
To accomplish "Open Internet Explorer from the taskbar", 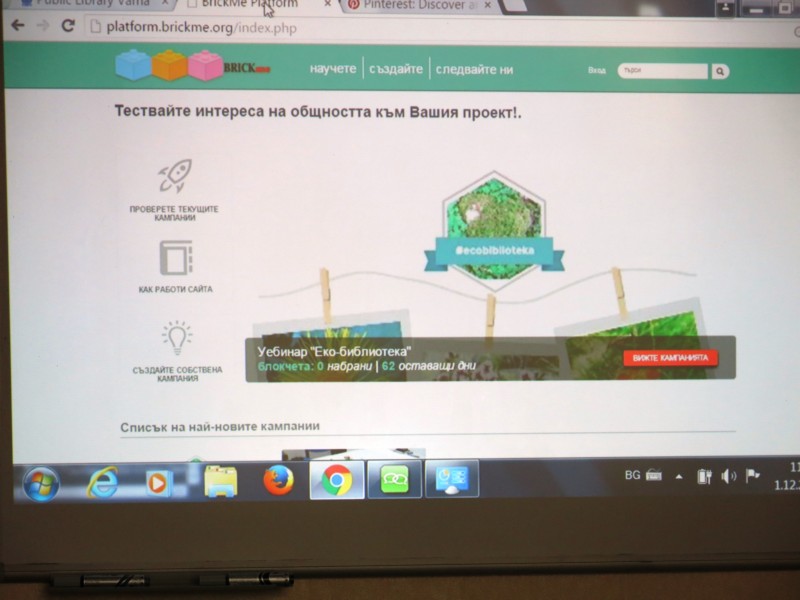I will pyautogui.click(x=102, y=483).
